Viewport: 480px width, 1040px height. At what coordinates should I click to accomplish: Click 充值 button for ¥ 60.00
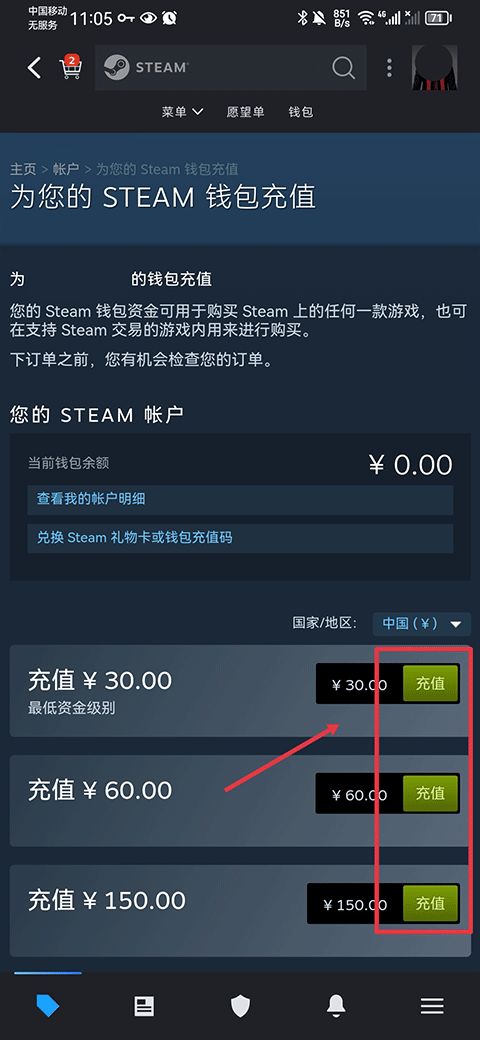click(x=430, y=794)
